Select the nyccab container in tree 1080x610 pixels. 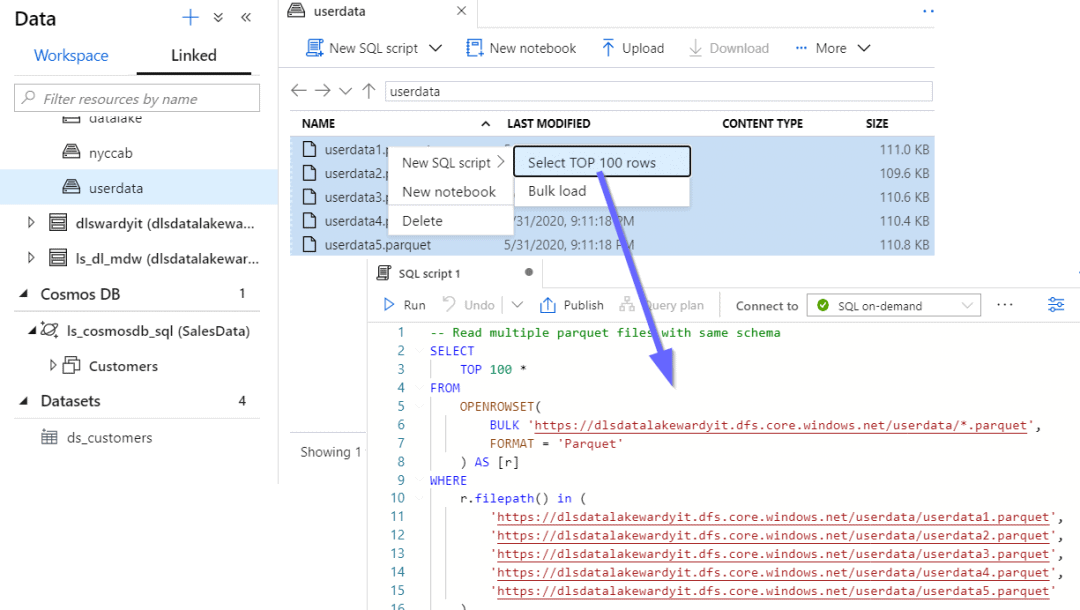click(110, 153)
